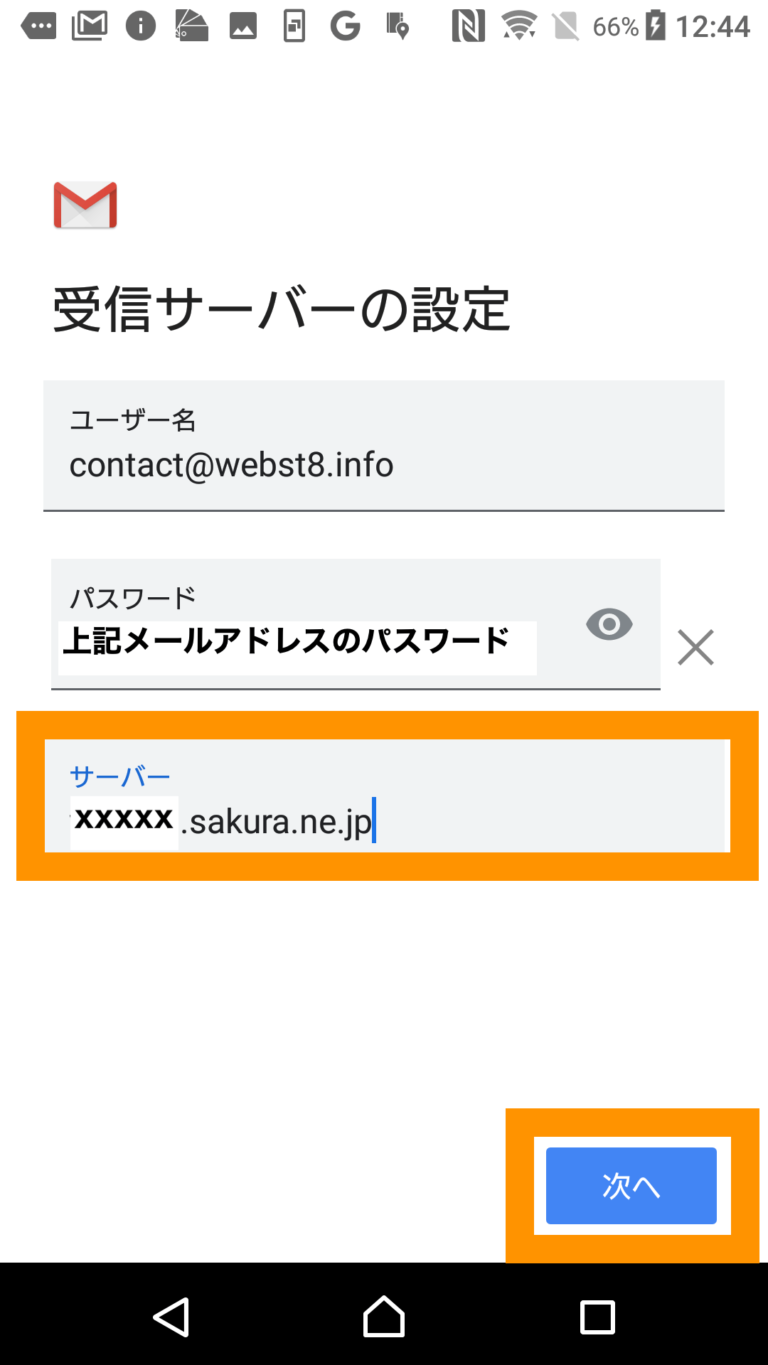Tap the Wi-Fi status icon
The width and height of the screenshot is (768, 1365).
pos(519,26)
